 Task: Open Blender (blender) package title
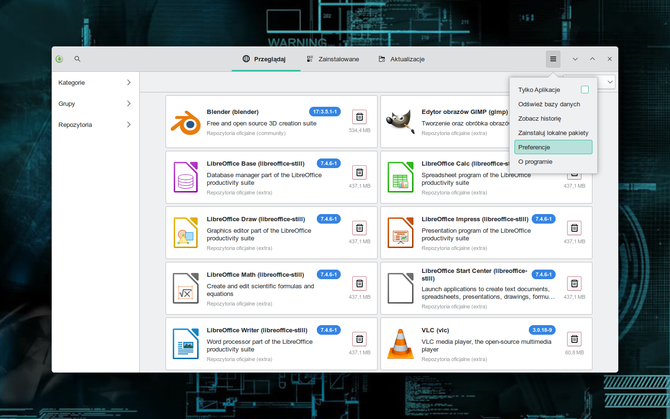click(x=232, y=112)
